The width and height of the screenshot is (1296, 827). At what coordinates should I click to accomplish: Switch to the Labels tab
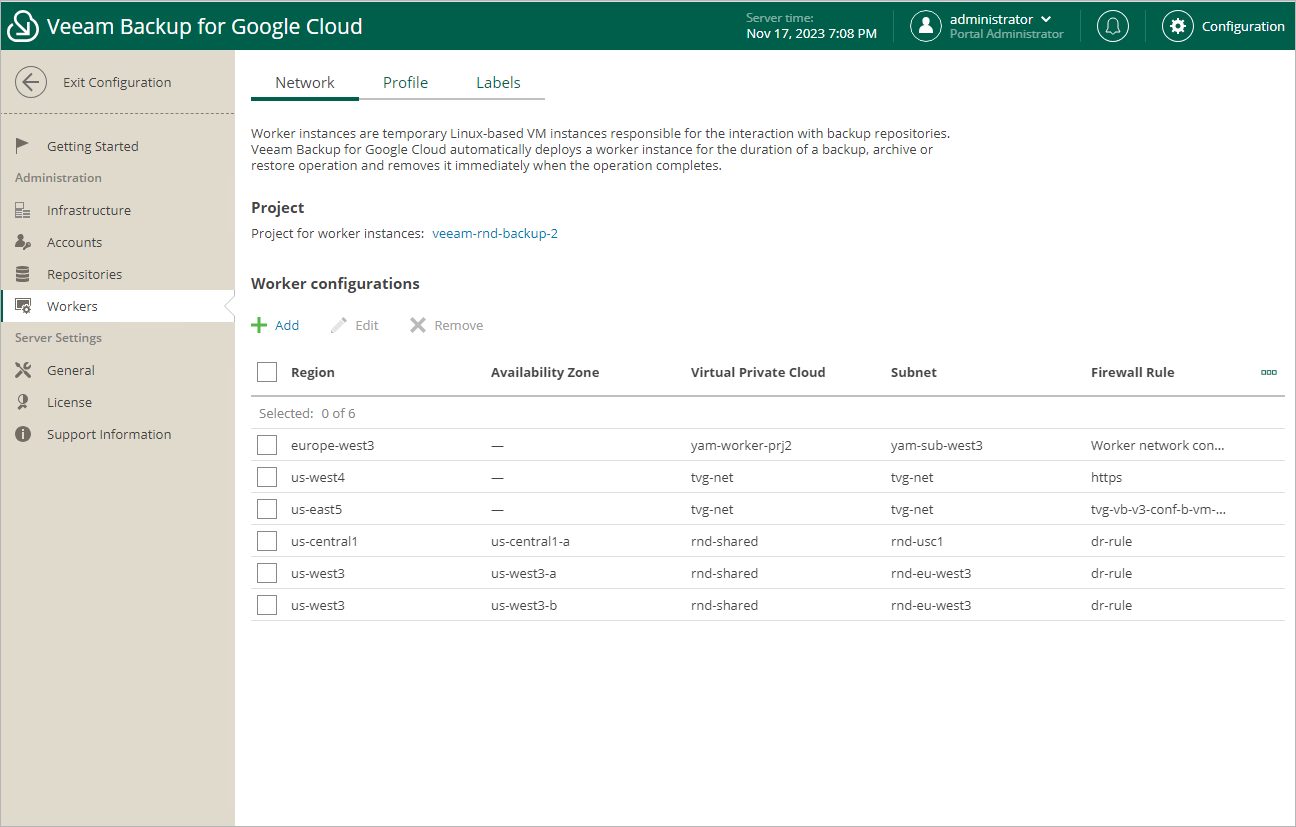click(x=498, y=83)
